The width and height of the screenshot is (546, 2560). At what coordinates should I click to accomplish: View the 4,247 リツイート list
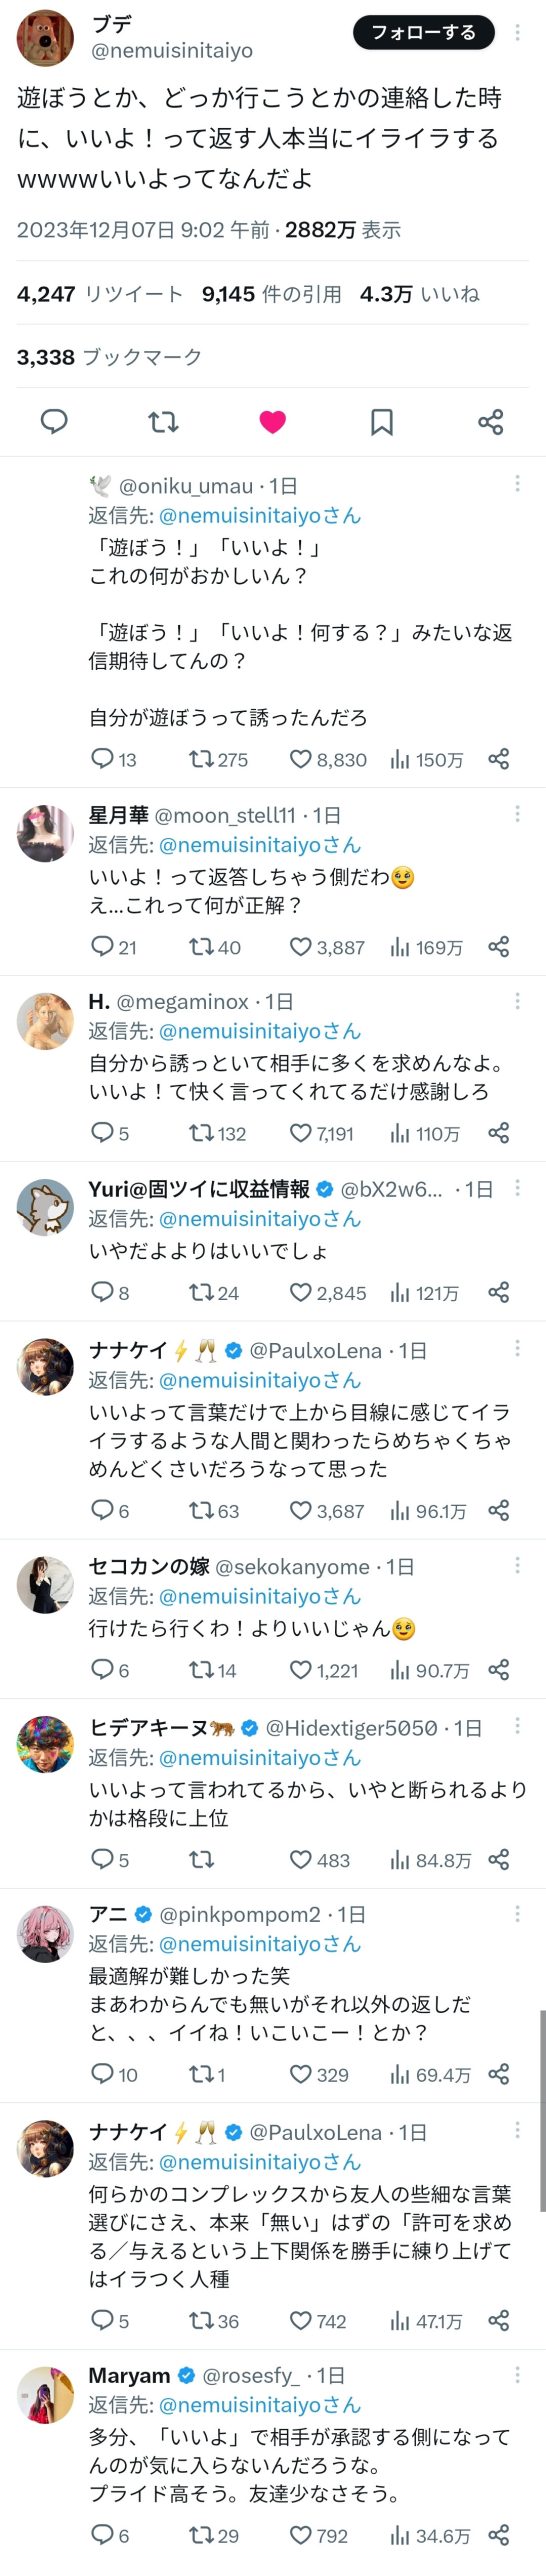pyautogui.click(x=100, y=294)
